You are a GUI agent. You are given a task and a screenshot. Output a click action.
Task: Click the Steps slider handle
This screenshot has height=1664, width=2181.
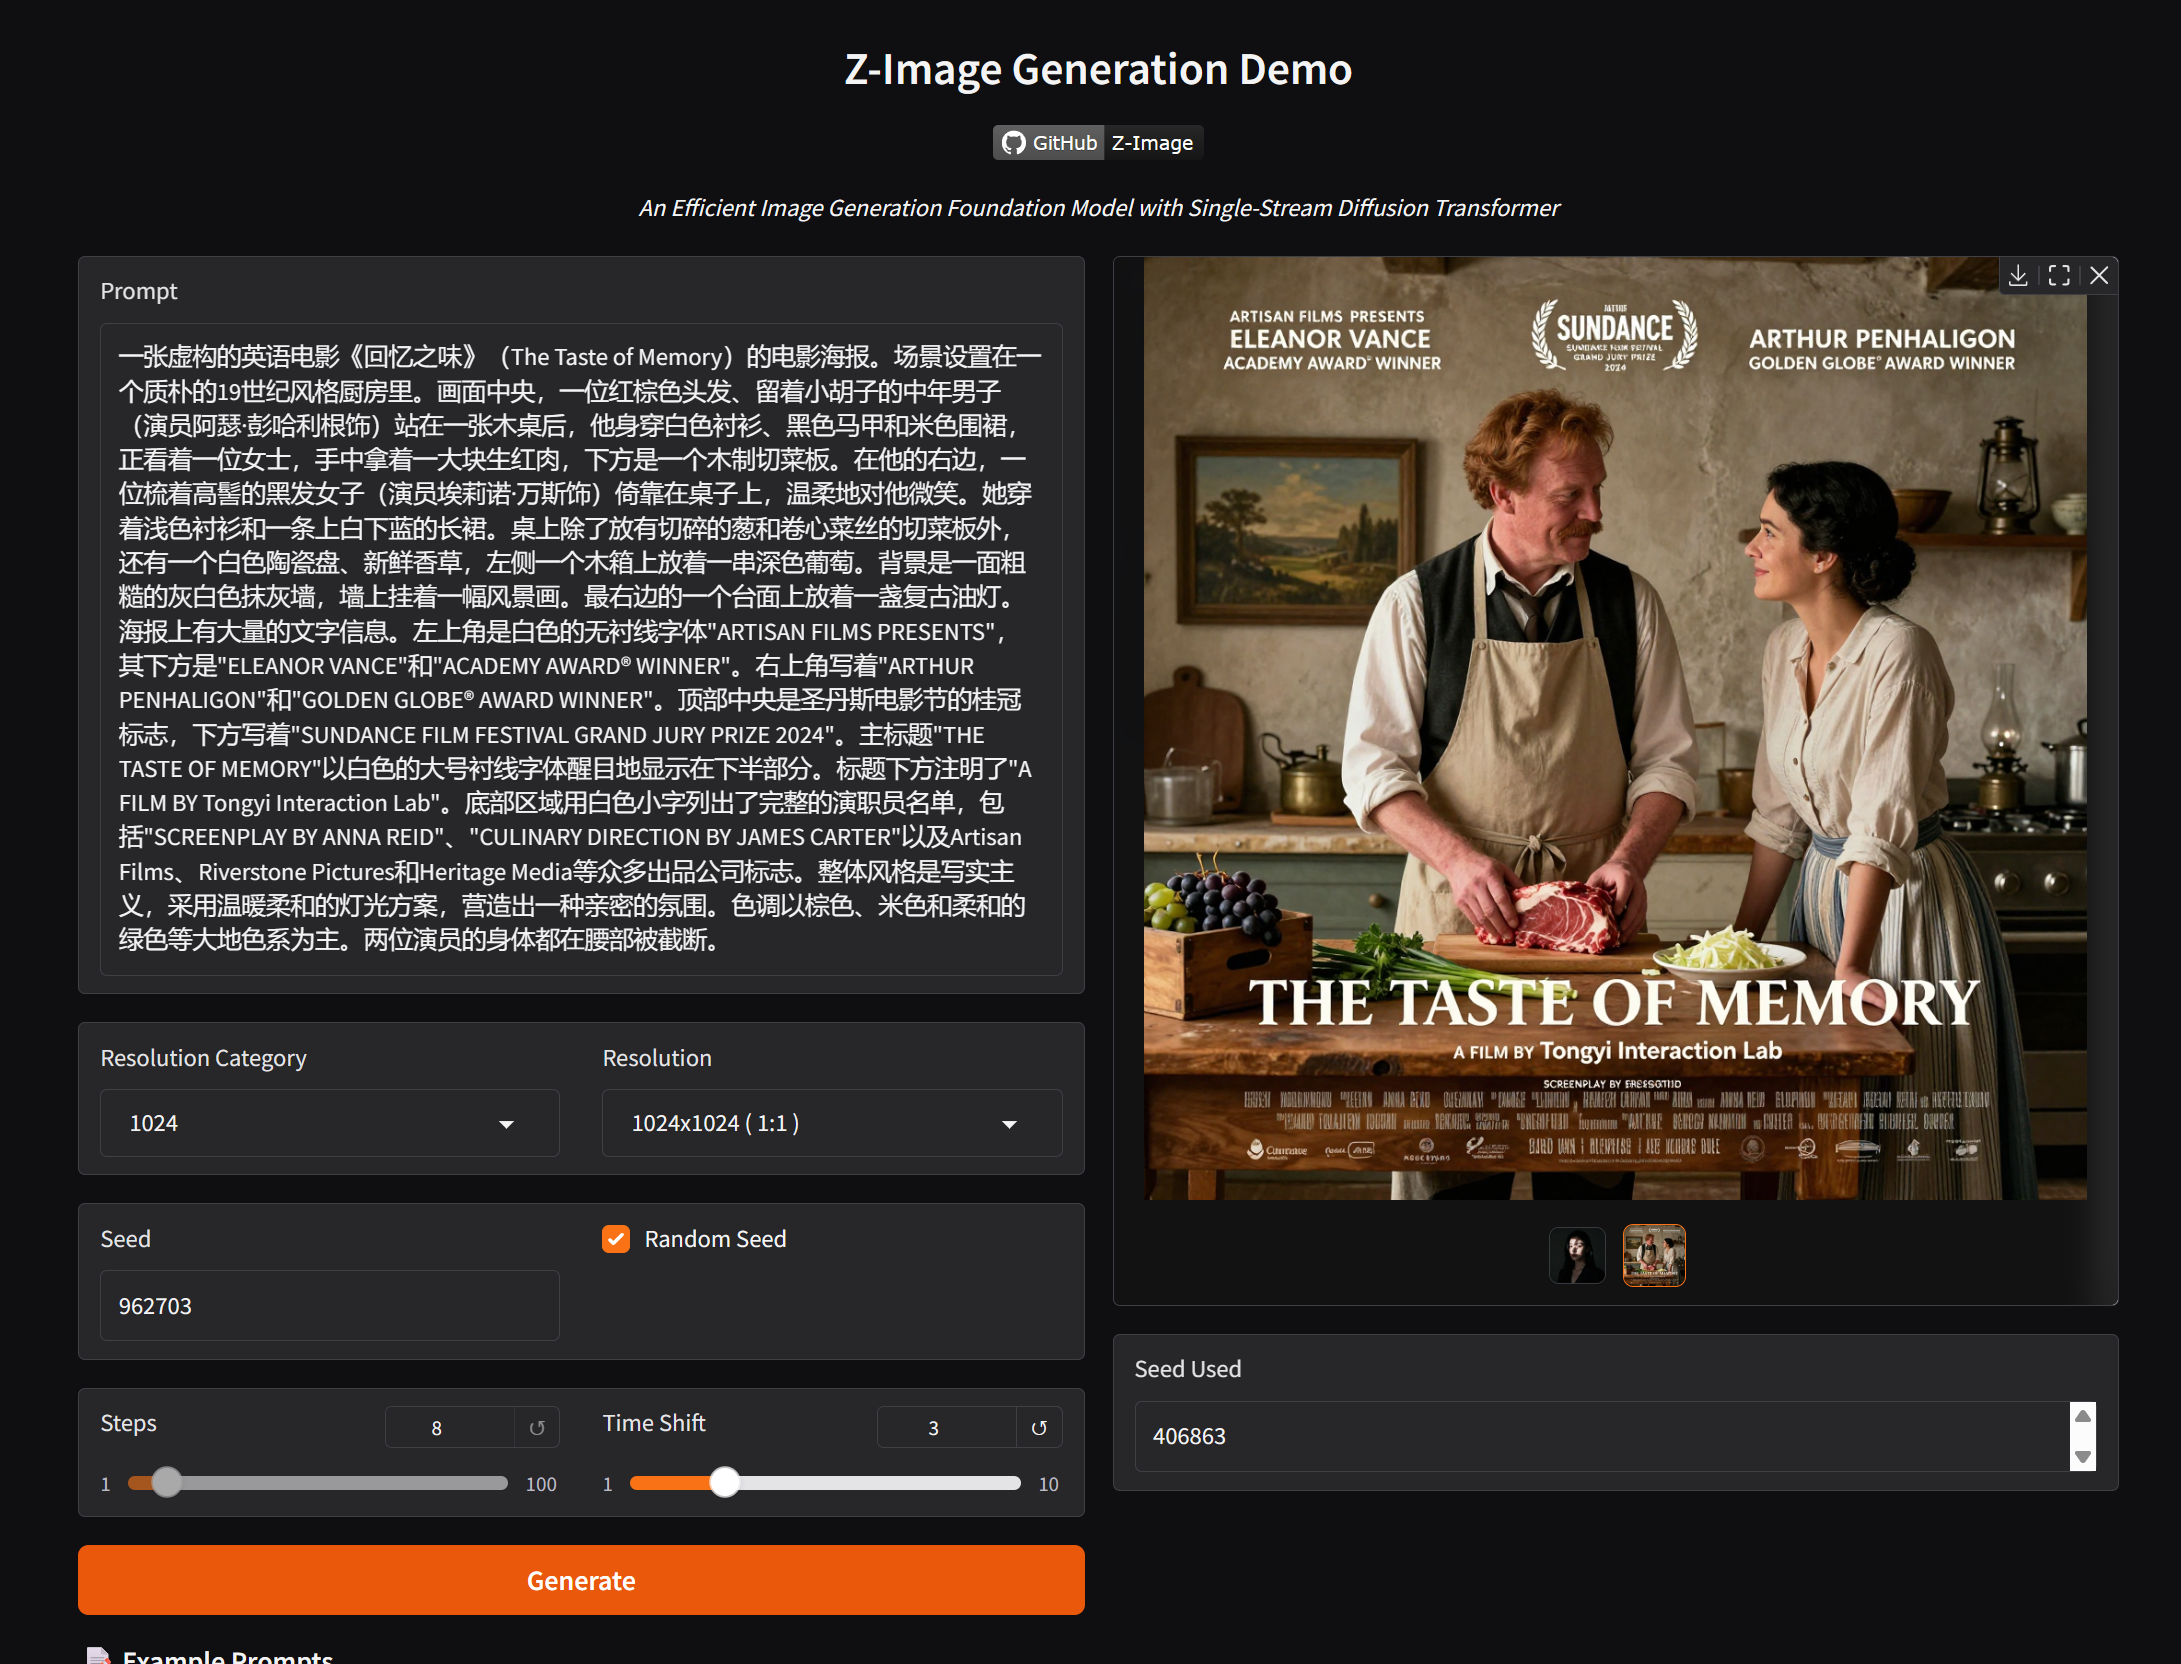pyautogui.click(x=167, y=1482)
